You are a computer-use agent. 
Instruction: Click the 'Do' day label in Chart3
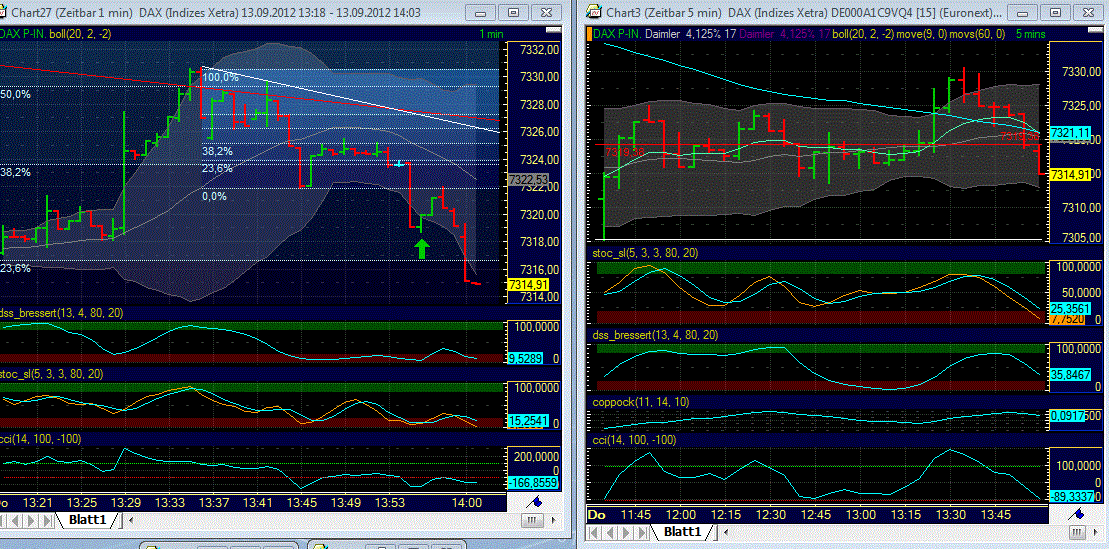pos(596,514)
